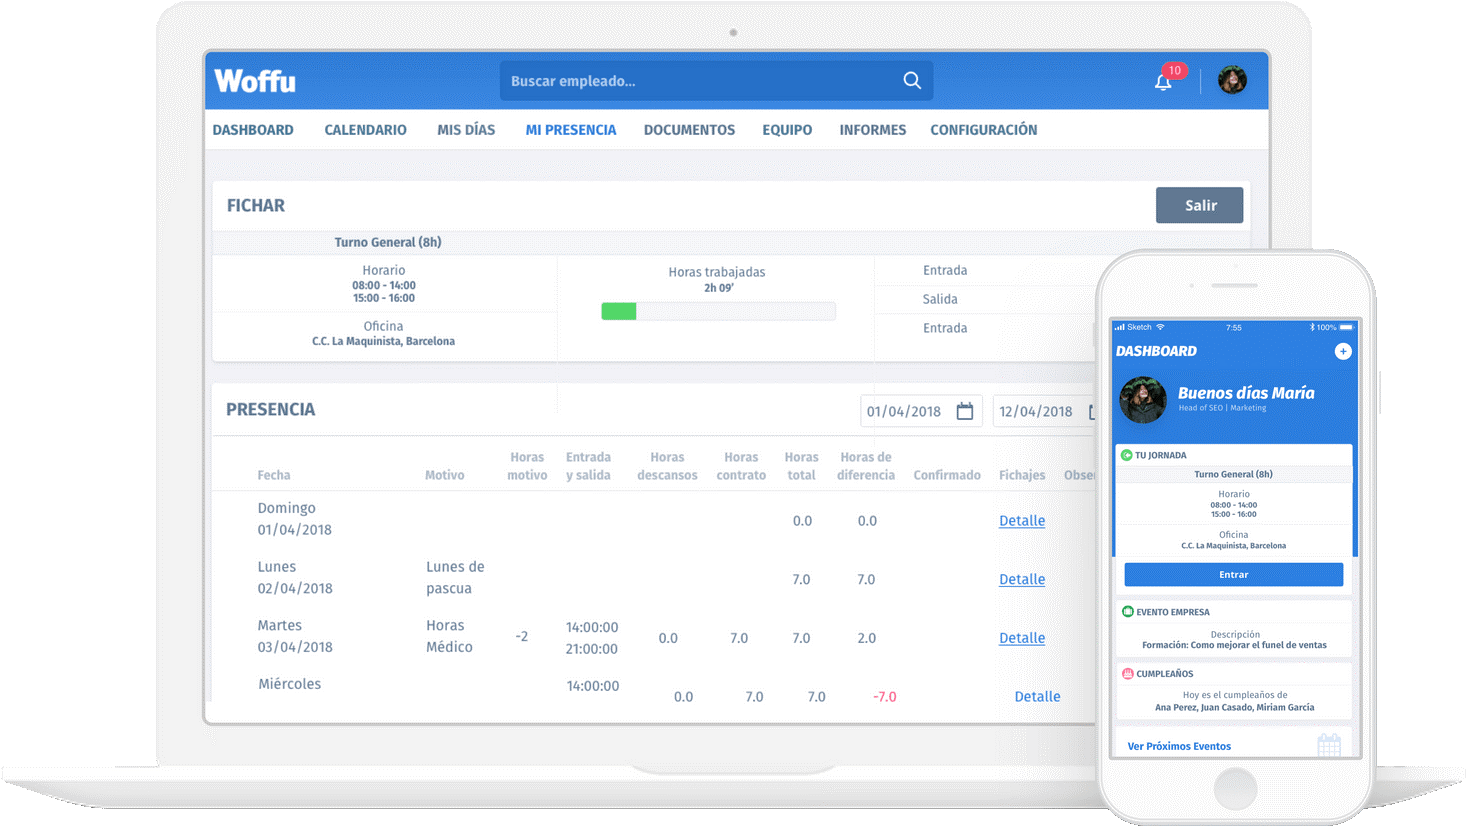Focus the Buscar empleado search field

pyautogui.click(x=700, y=81)
